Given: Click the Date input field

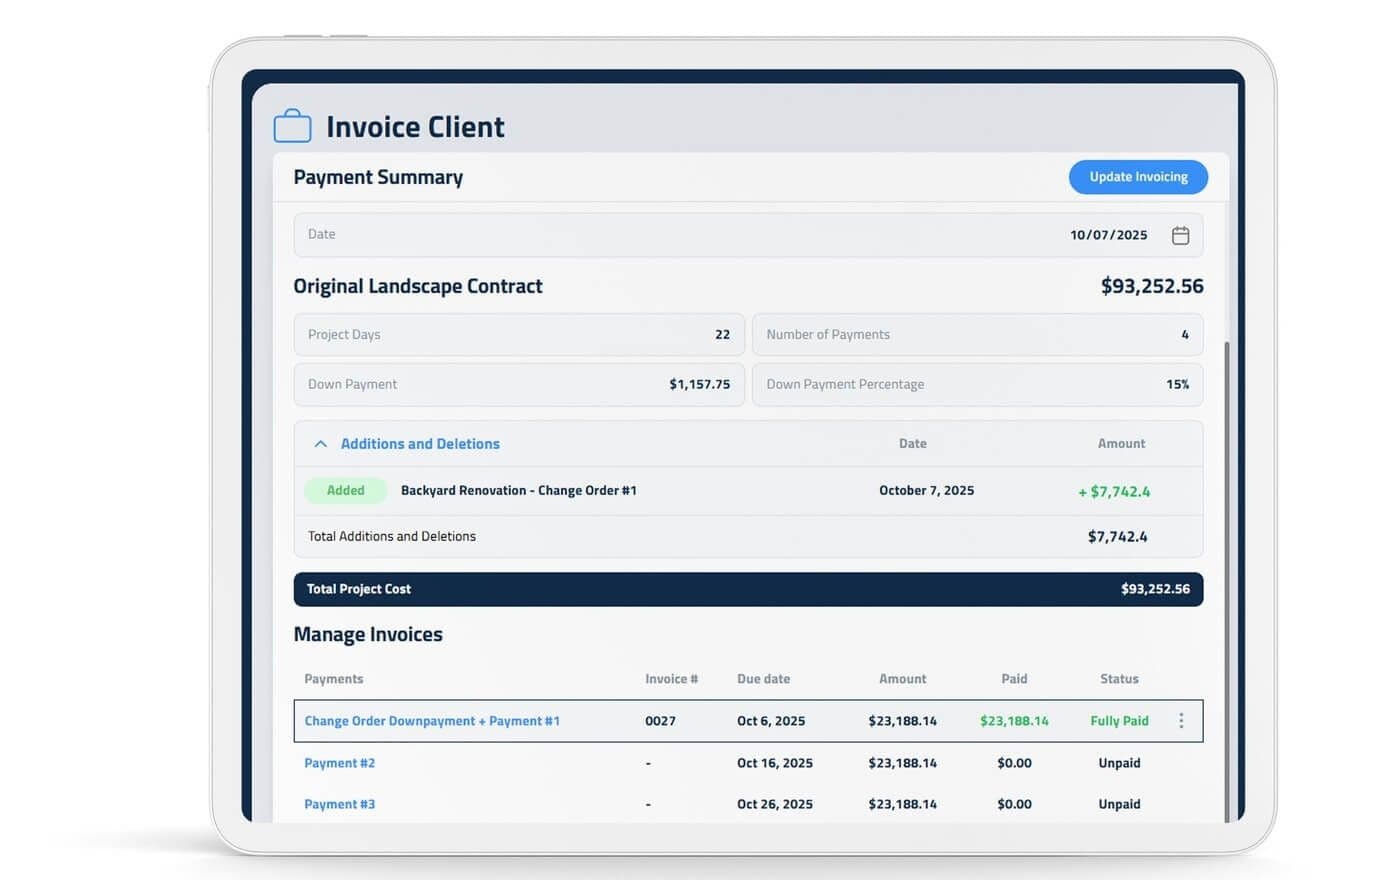Looking at the screenshot, I should [700, 235].
